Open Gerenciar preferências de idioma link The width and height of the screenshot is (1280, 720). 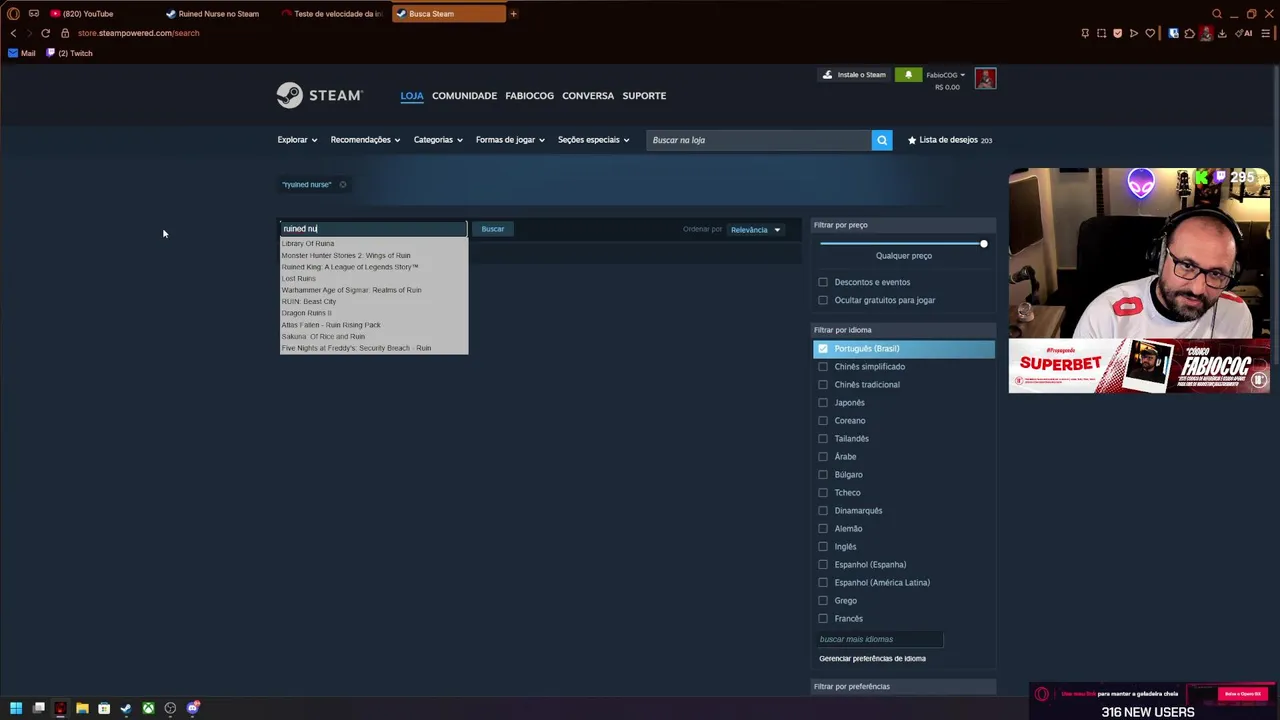(872, 658)
